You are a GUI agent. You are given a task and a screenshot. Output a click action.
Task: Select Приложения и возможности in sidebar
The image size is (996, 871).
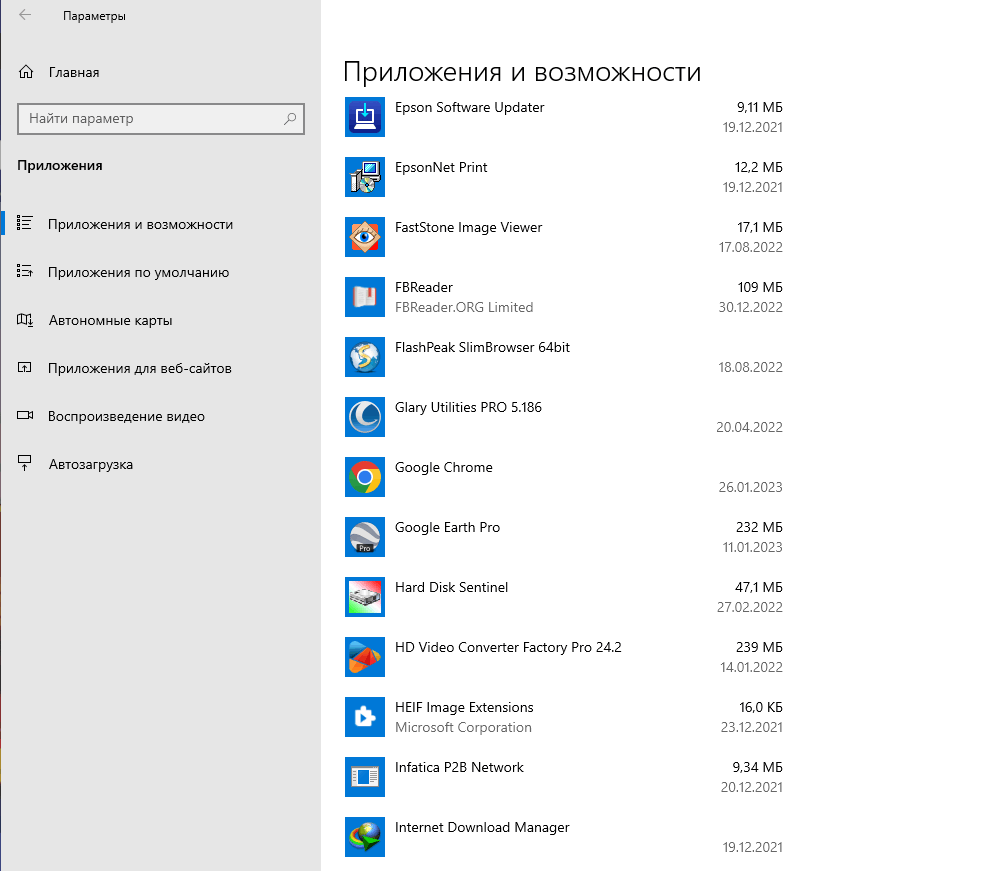coord(140,224)
